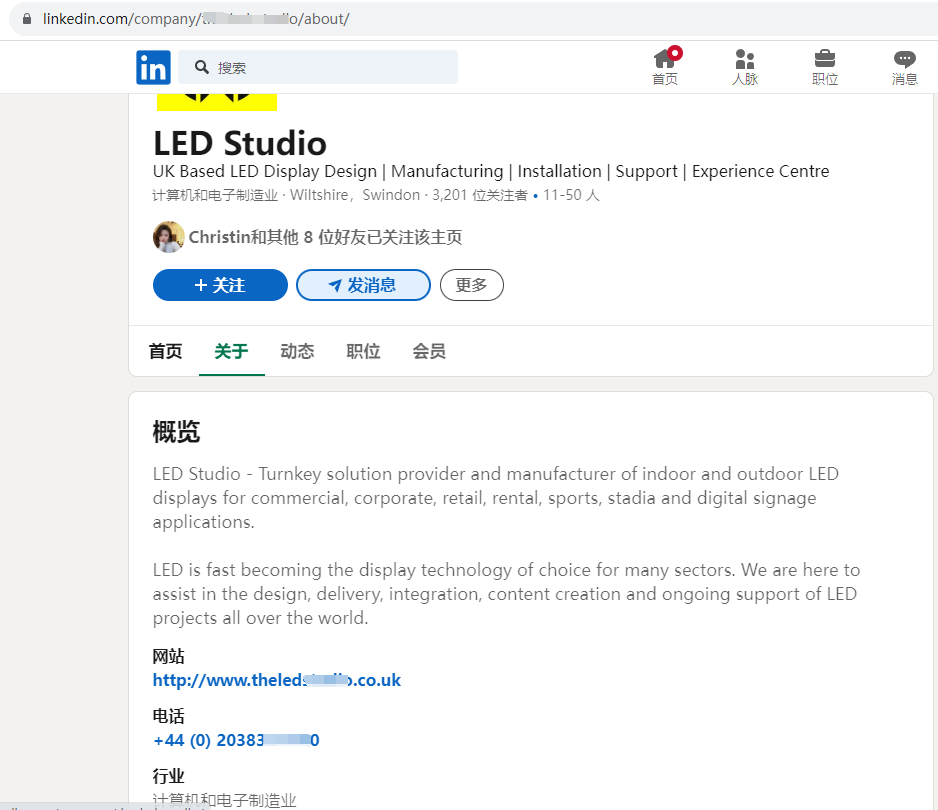Switch to the 会员 people tab
The height and width of the screenshot is (810, 938).
click(429, 351)
